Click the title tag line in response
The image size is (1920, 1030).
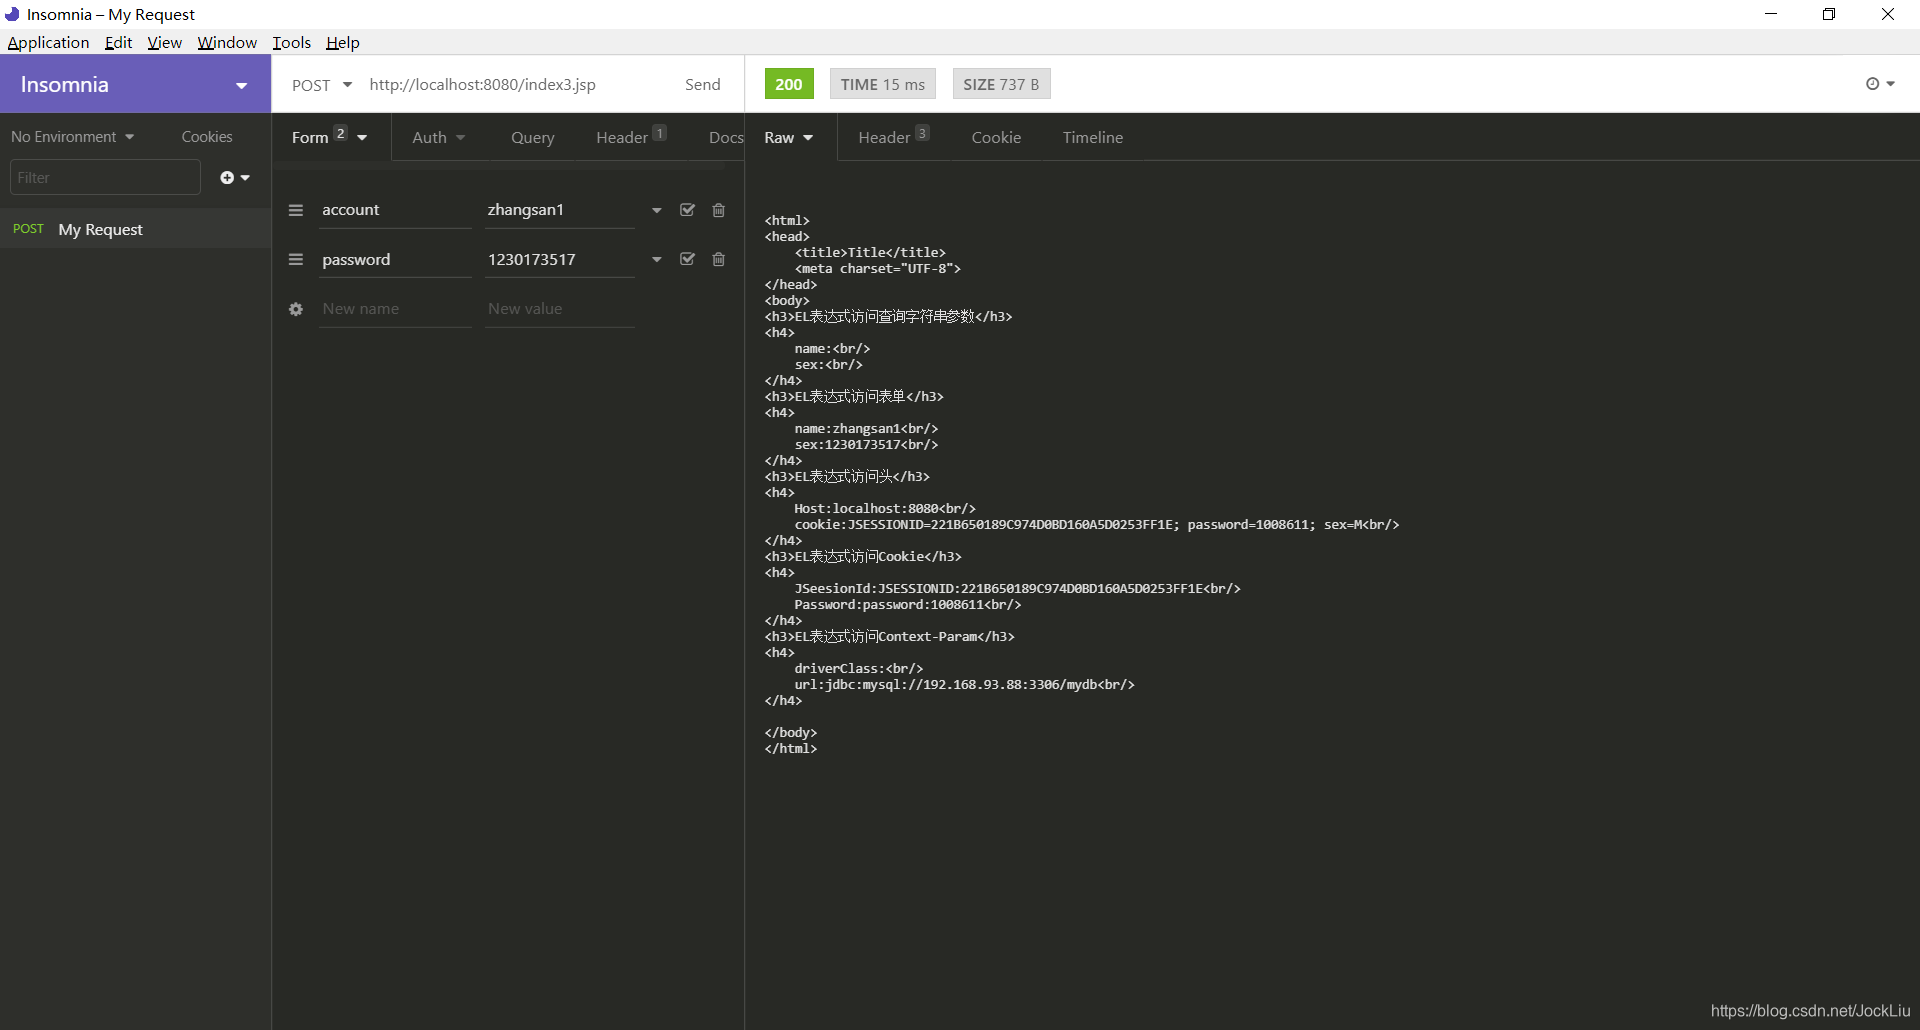[870, 253]
